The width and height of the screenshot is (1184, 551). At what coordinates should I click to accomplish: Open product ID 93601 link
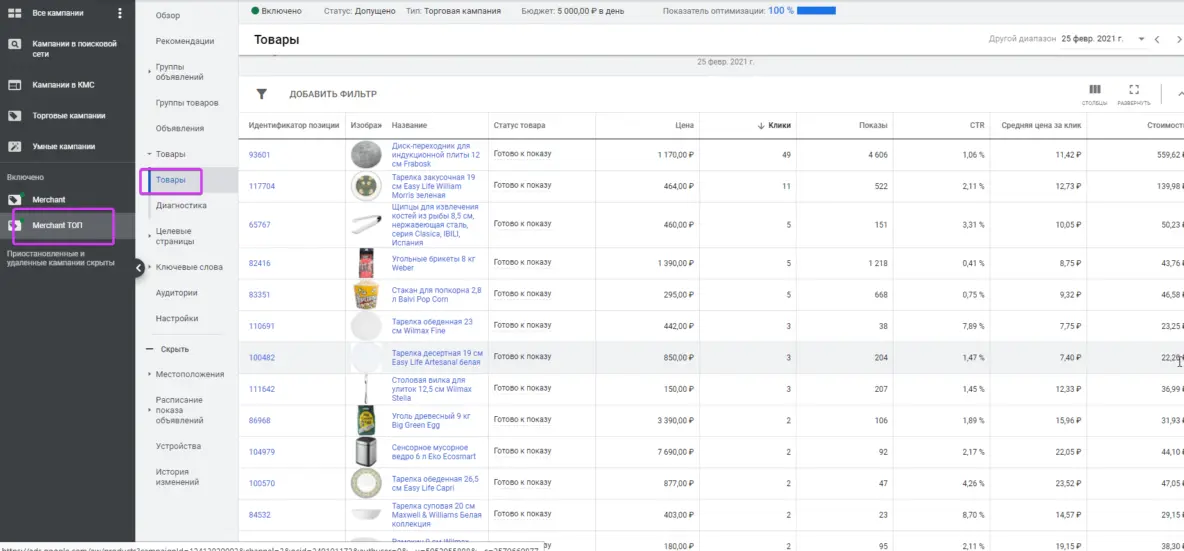(x=259, y=155)
